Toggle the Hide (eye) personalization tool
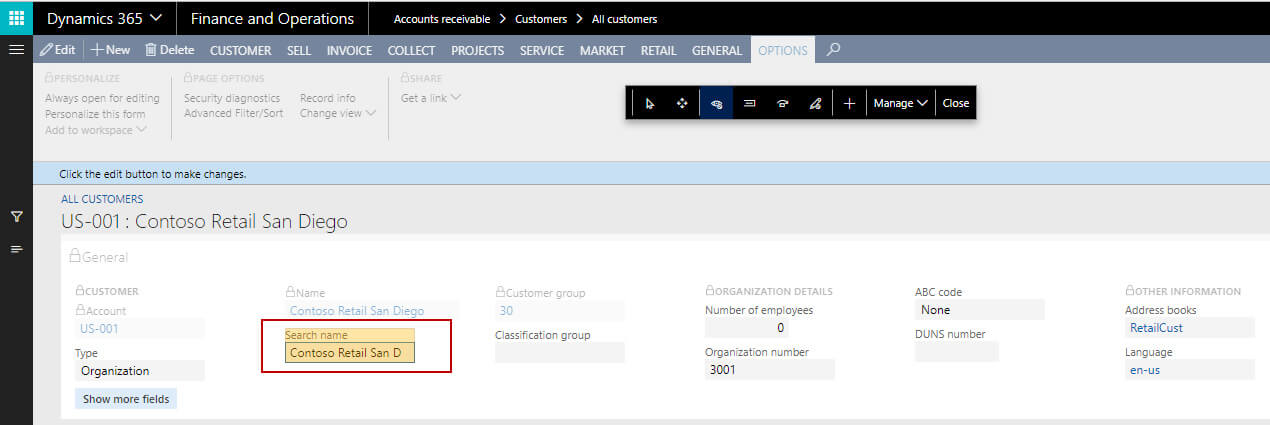The width and height of the screenshot is (1270, 425). tap(716, 103)
